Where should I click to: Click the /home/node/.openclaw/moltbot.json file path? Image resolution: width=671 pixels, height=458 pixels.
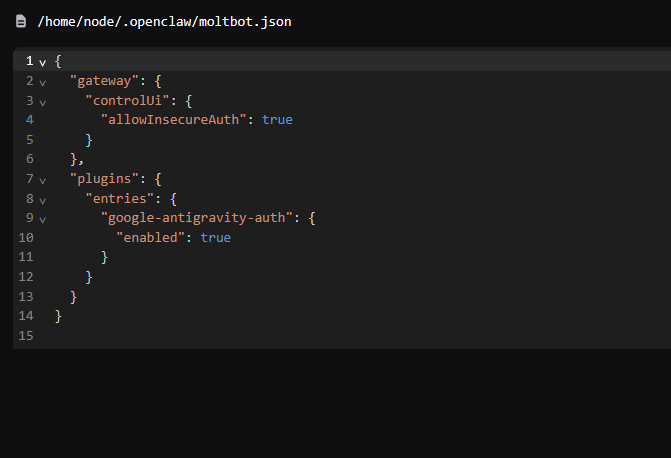click(x=165, y=21)
